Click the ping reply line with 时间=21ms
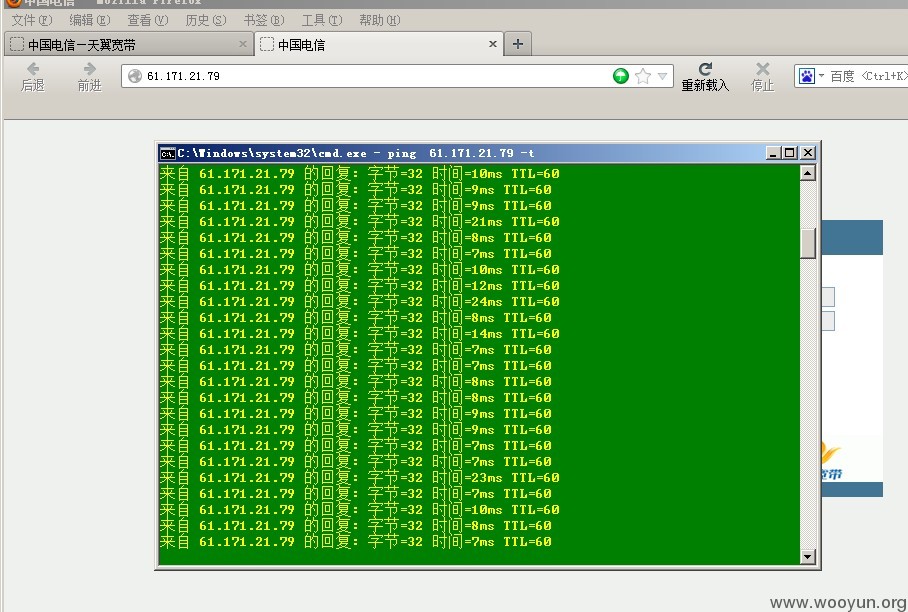The height and width of the screenshot is (612, 908). (360, 222)
